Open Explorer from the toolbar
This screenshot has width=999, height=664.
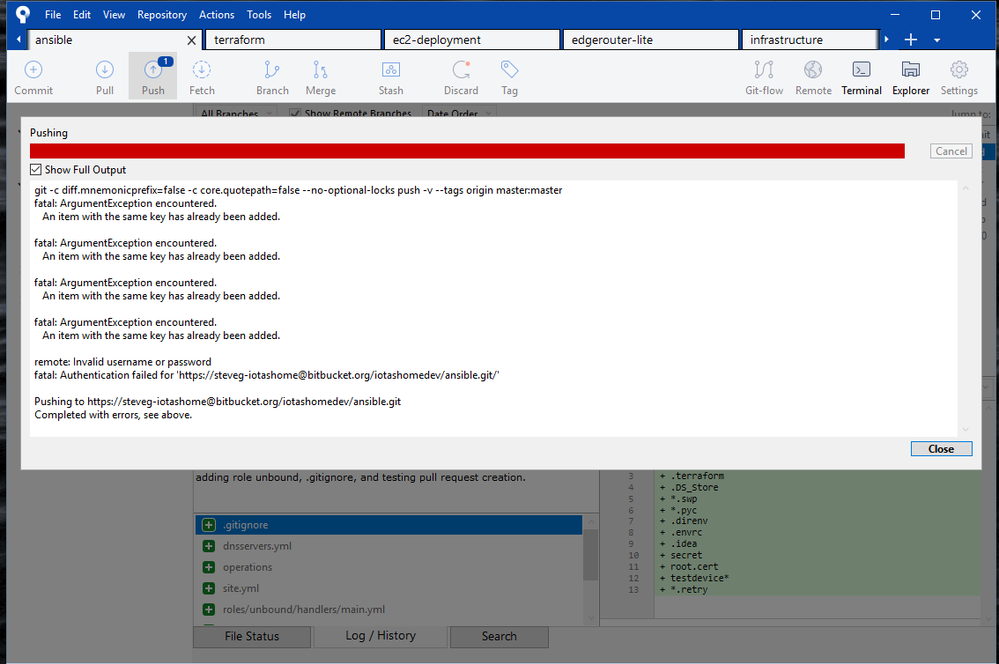pyautogui.click(x=910, y=76)
